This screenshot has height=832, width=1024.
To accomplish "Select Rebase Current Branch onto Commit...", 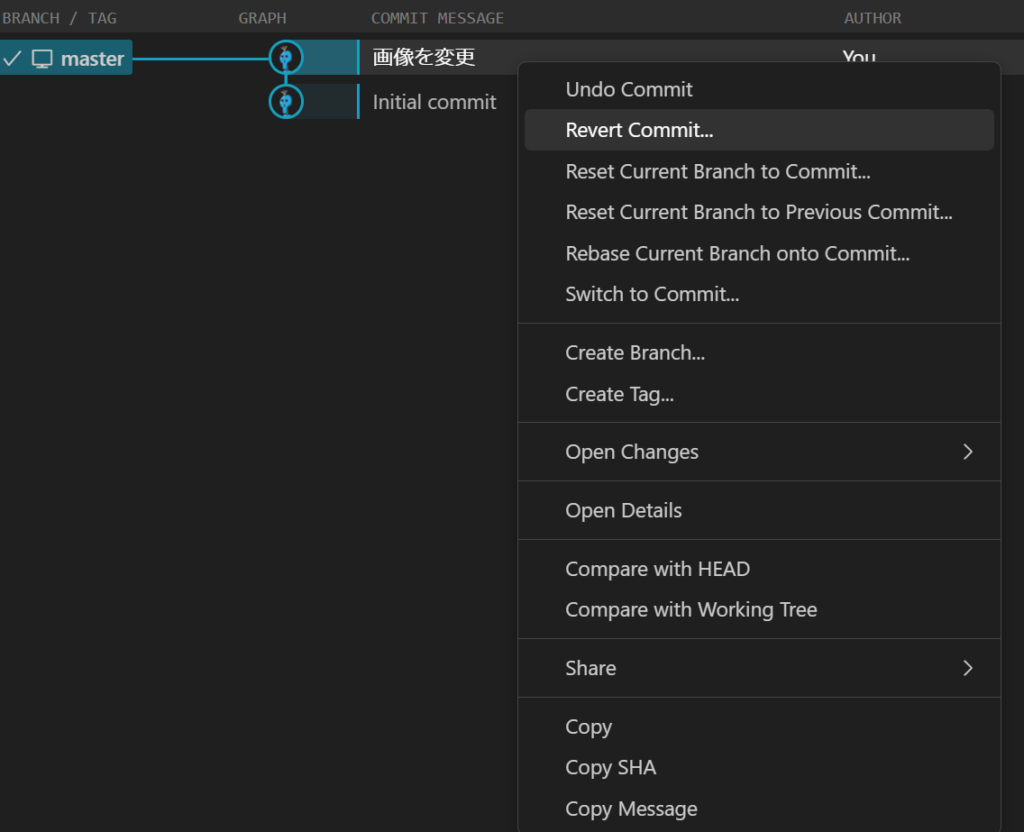I will click(737, 253).
